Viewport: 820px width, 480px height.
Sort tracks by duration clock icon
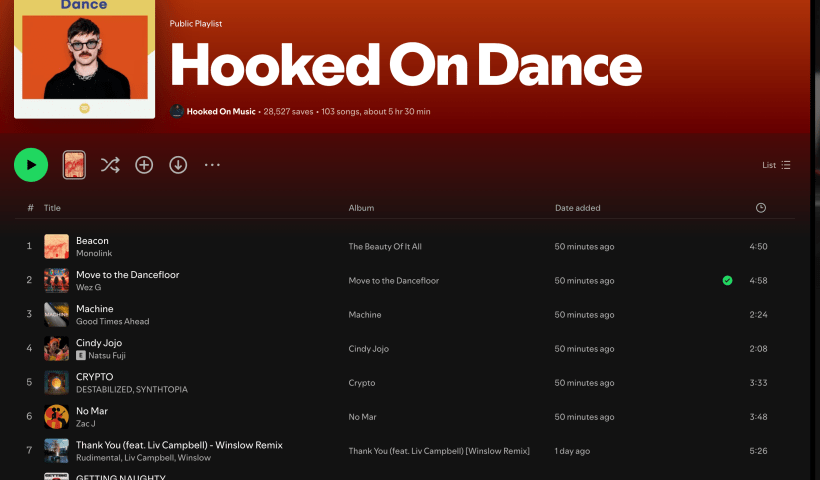760,208
